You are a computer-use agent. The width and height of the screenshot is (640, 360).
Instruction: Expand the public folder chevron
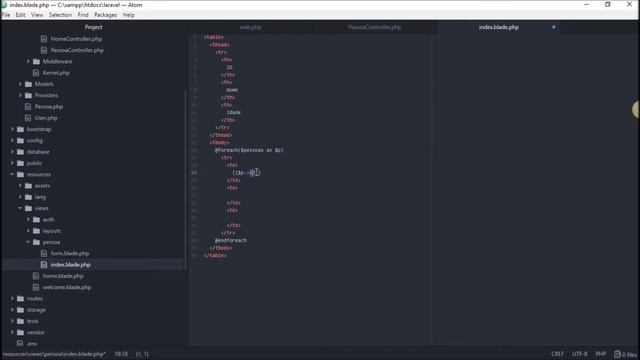[x=12, y=163]
